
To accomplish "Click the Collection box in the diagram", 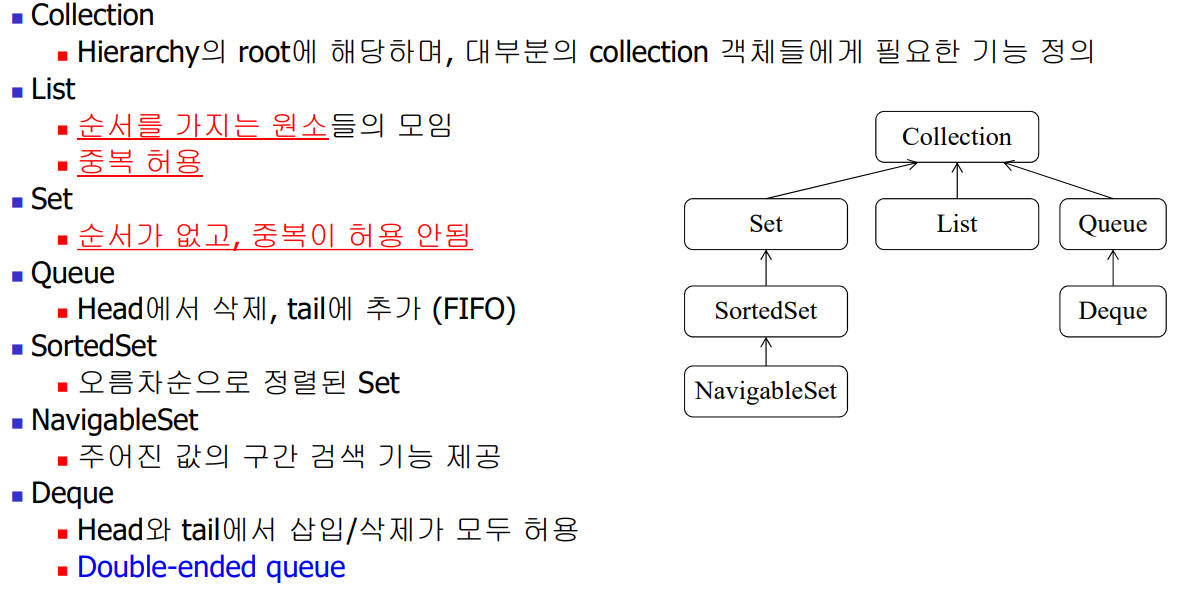I will (957, 137).
